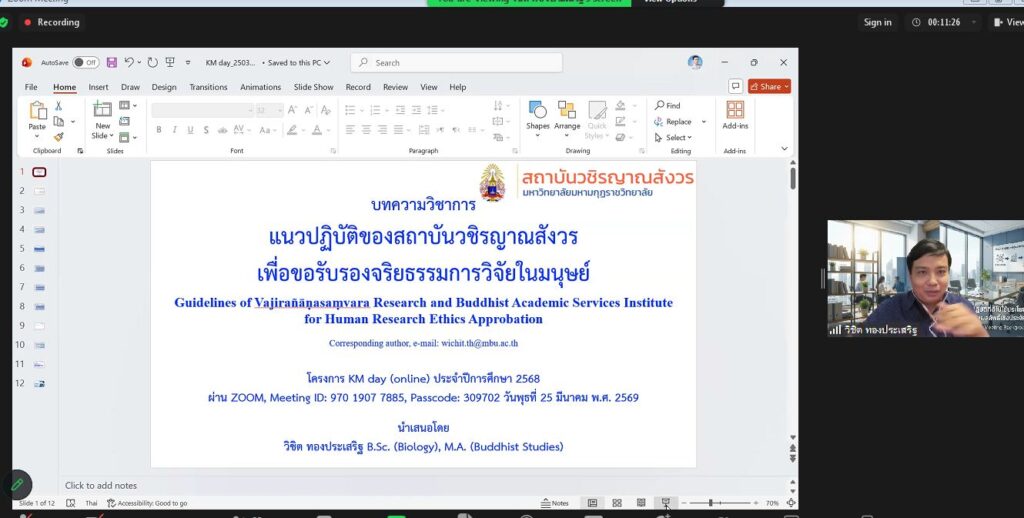
Task: Toggle Normal view in status bar
Action: click(x=592, y=503)
